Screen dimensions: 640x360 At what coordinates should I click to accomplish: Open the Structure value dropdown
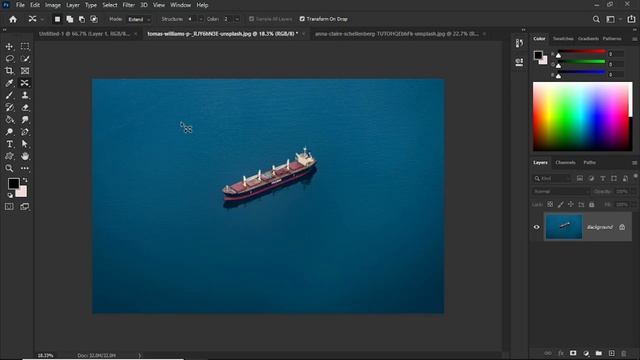[x=200, y=19]
